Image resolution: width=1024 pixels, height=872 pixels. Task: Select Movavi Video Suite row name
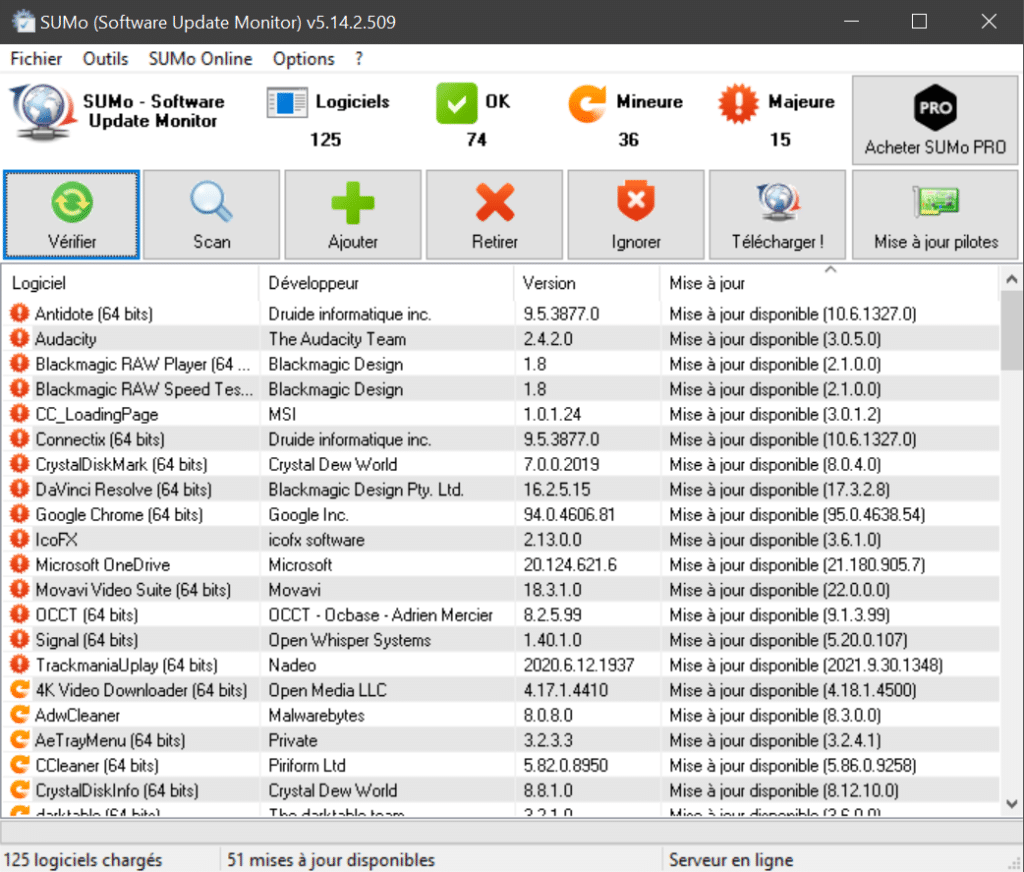pos(133,590)
